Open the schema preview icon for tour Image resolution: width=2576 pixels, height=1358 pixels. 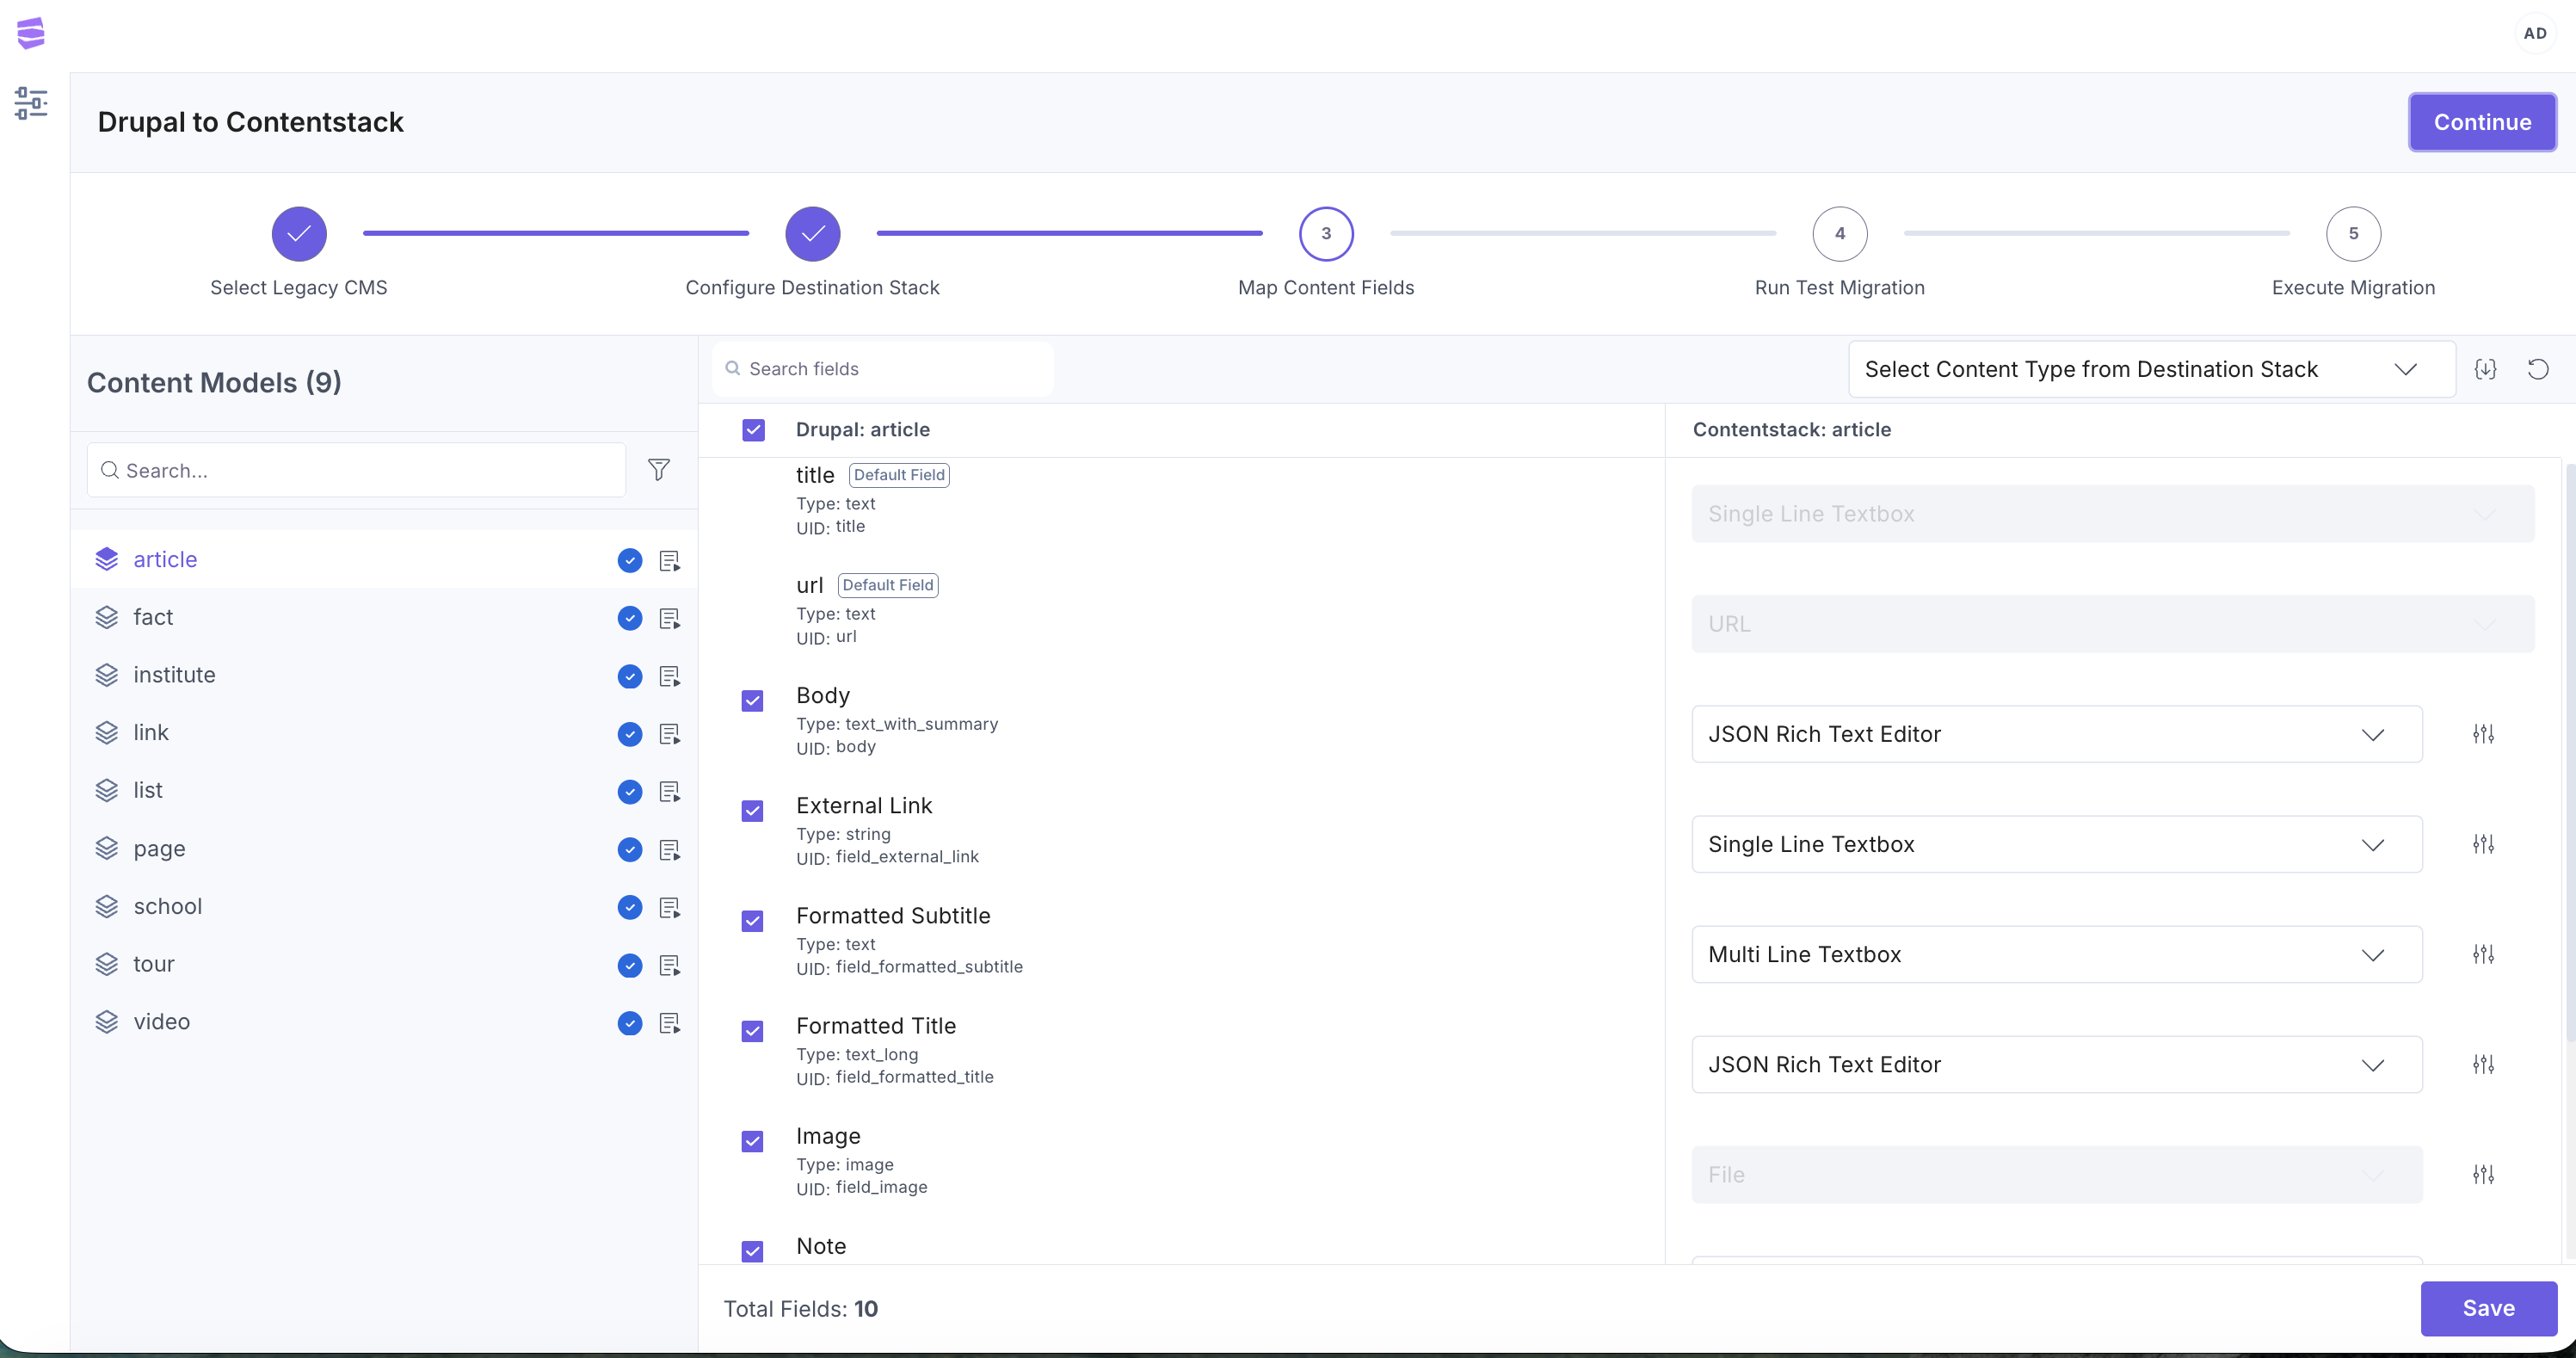(x=670, y=965)
